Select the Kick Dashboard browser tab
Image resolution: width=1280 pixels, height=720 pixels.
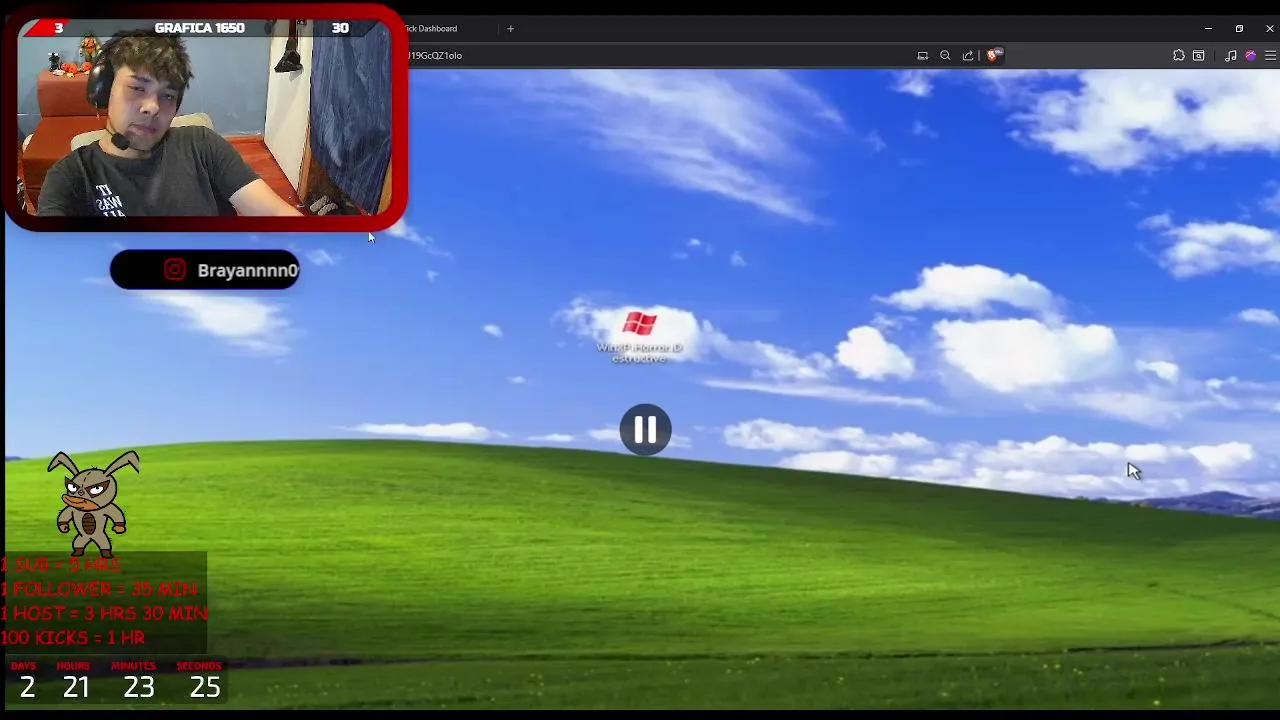(x=431, y=28)
